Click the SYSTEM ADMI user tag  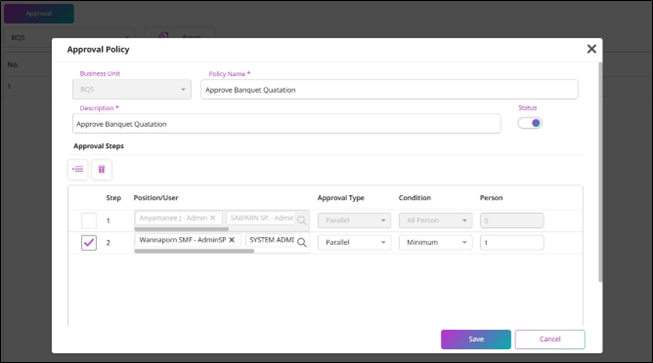pyautogui.click(x=271, y=240)
